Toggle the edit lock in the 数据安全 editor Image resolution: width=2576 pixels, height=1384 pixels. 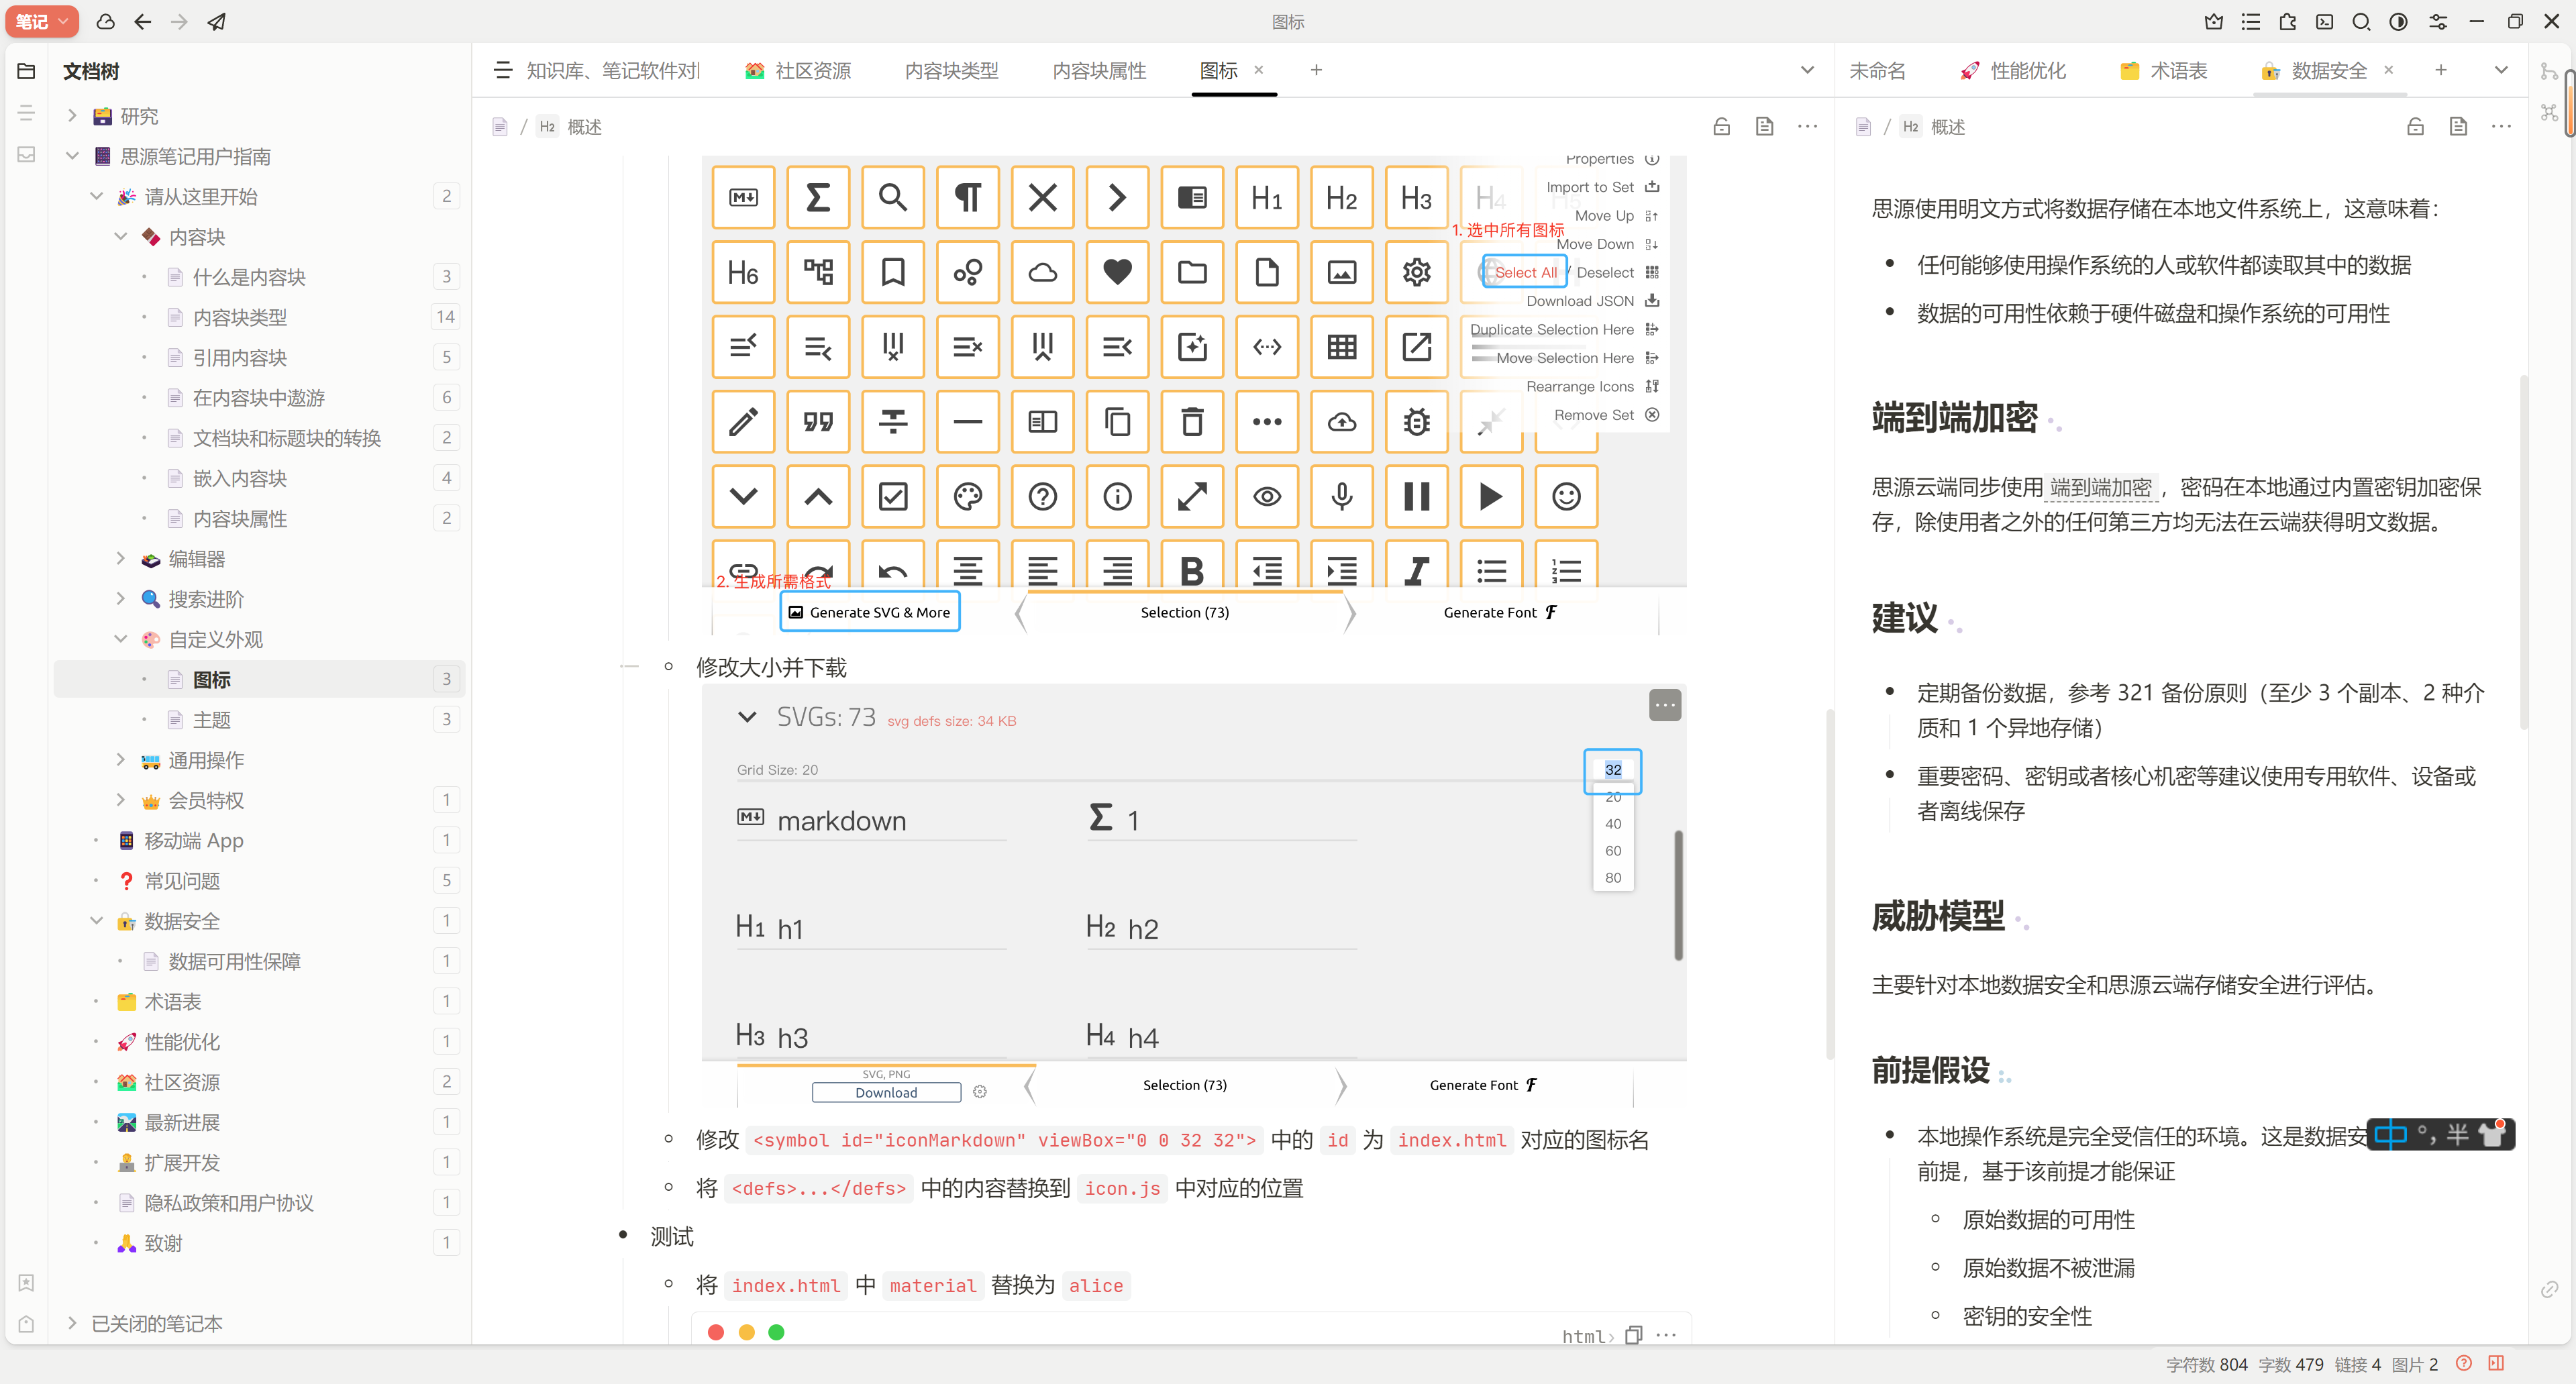click(x=2415, y=126)
